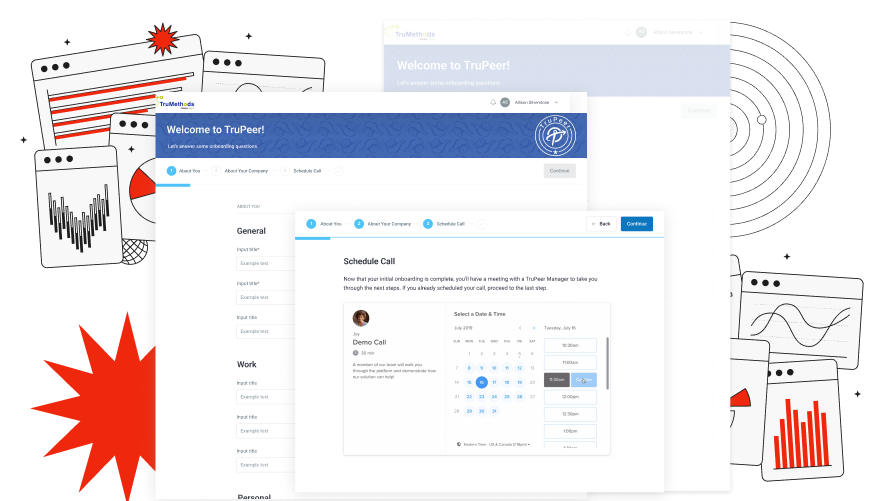Choose the 1:00pm time slot
The image size is (888, 501).
570,431
